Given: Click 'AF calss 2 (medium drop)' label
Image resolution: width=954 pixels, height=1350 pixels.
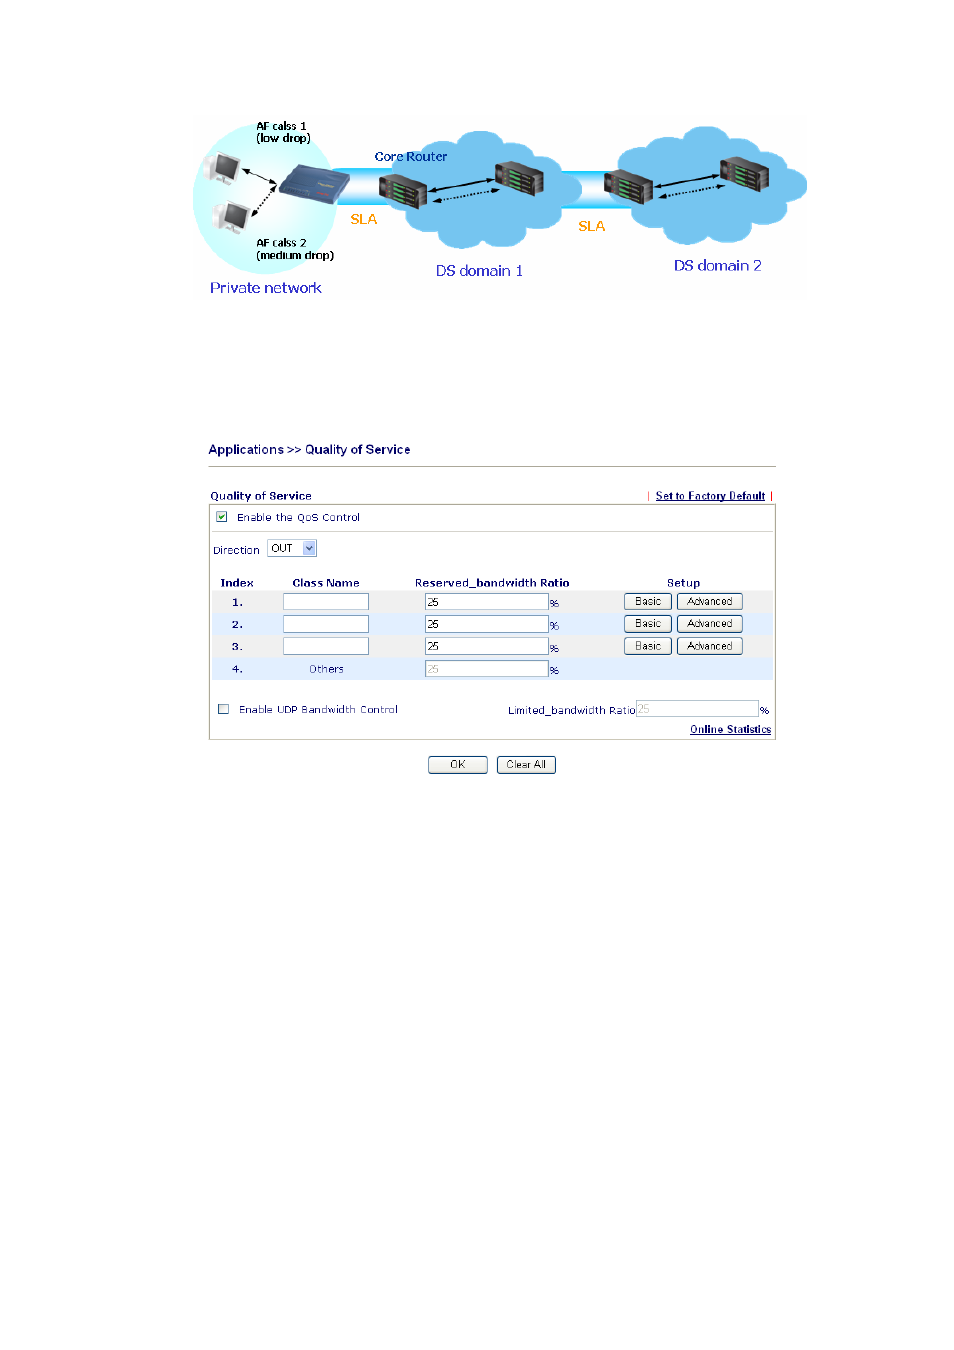Looking at the screenshot, I should 295,249.
